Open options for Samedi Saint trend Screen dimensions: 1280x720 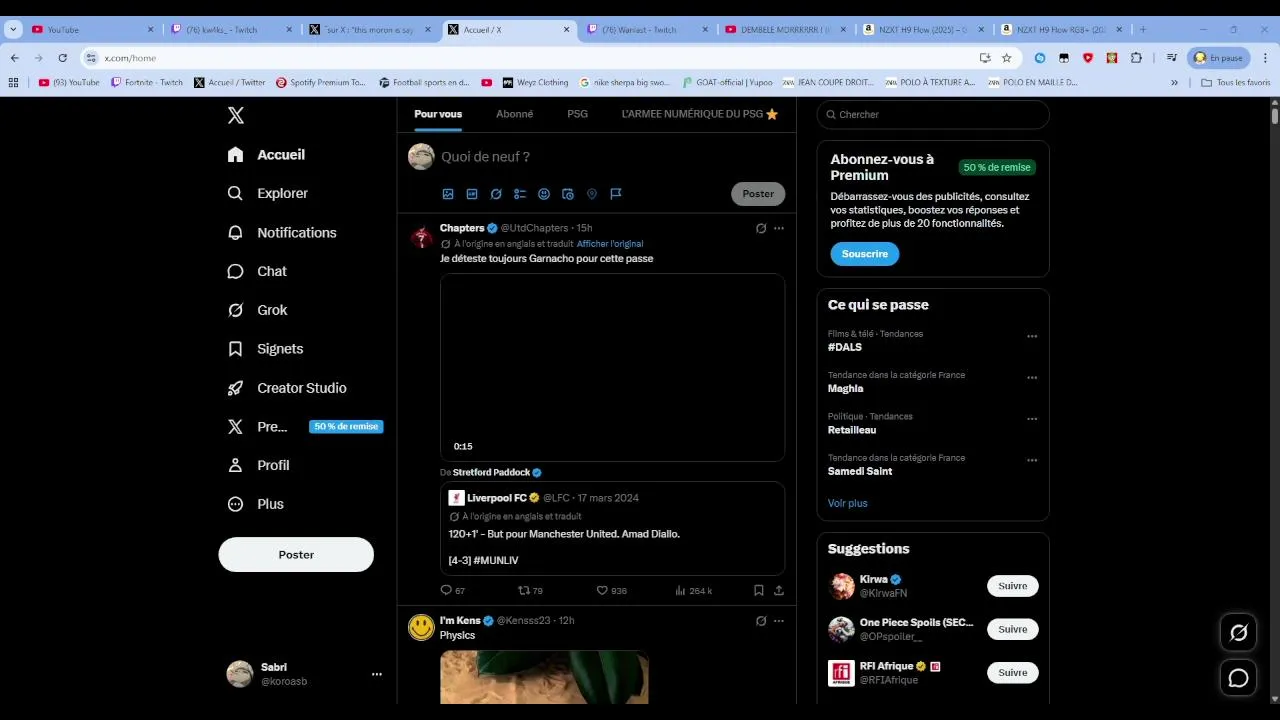click(x=1032, y=461)
